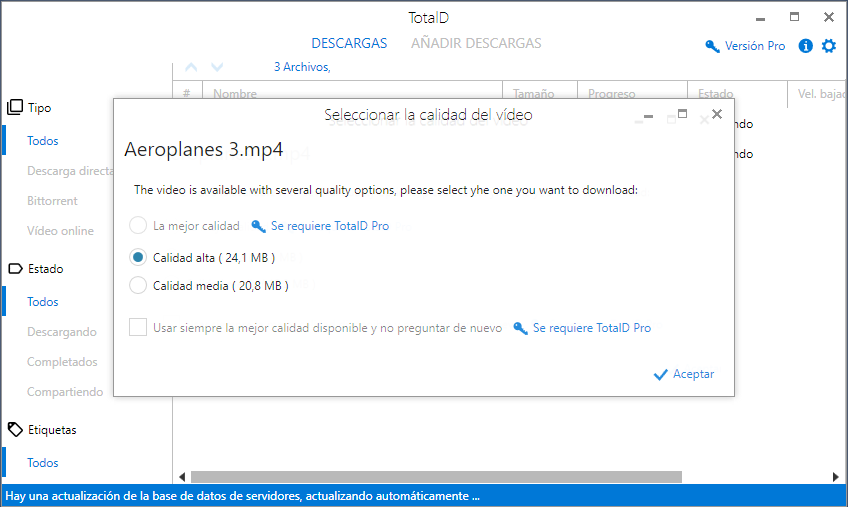Sort by the Nombre column header

tap(235, 93)
